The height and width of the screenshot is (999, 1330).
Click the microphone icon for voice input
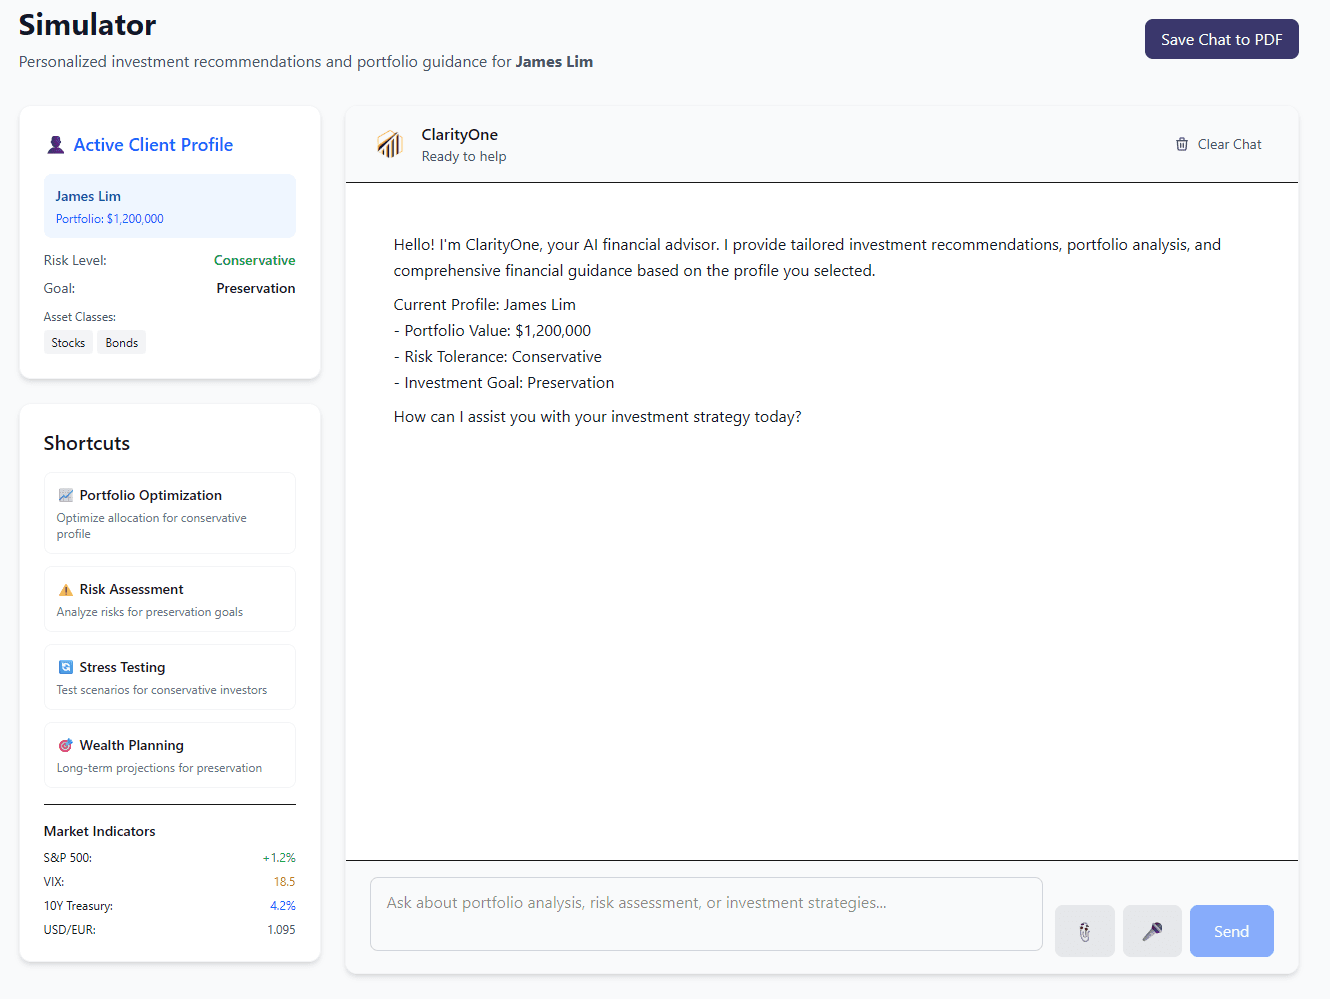[x=1152, y=931]
